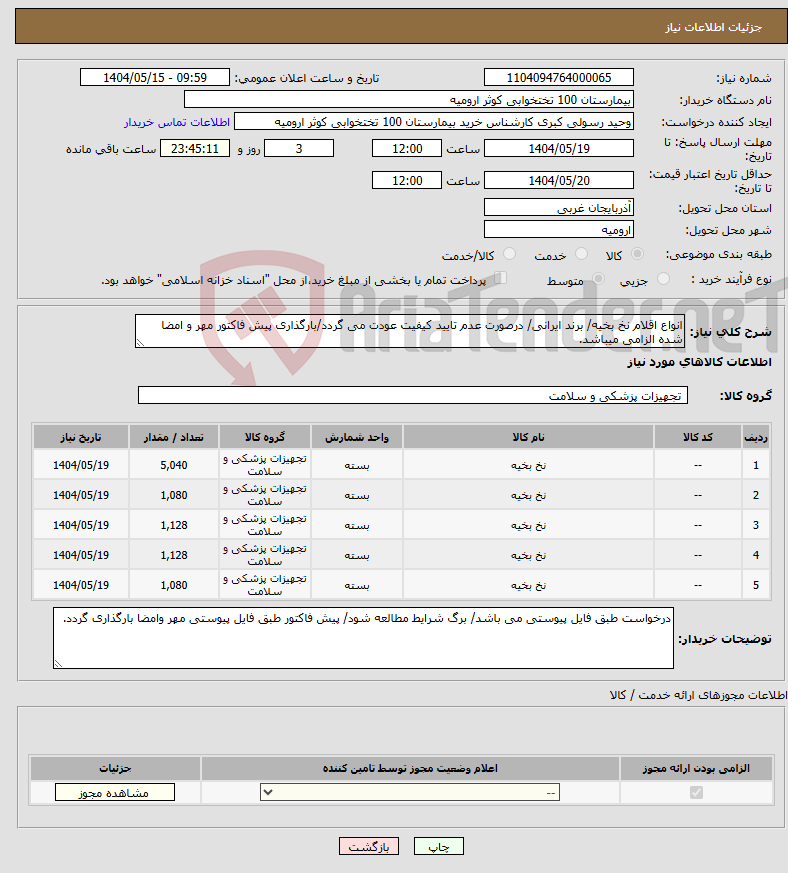
Task: Click the جزئیات column header in permits table
Action: [115, 768]
